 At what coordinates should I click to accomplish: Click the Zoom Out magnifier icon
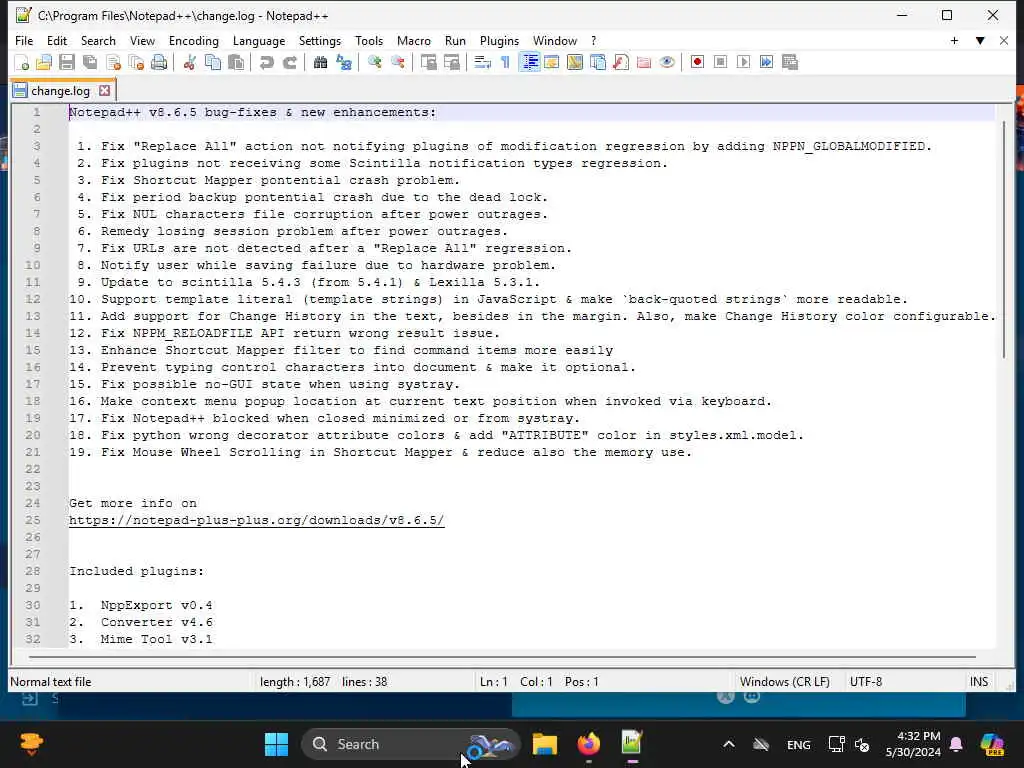click(x=397, y=63)
